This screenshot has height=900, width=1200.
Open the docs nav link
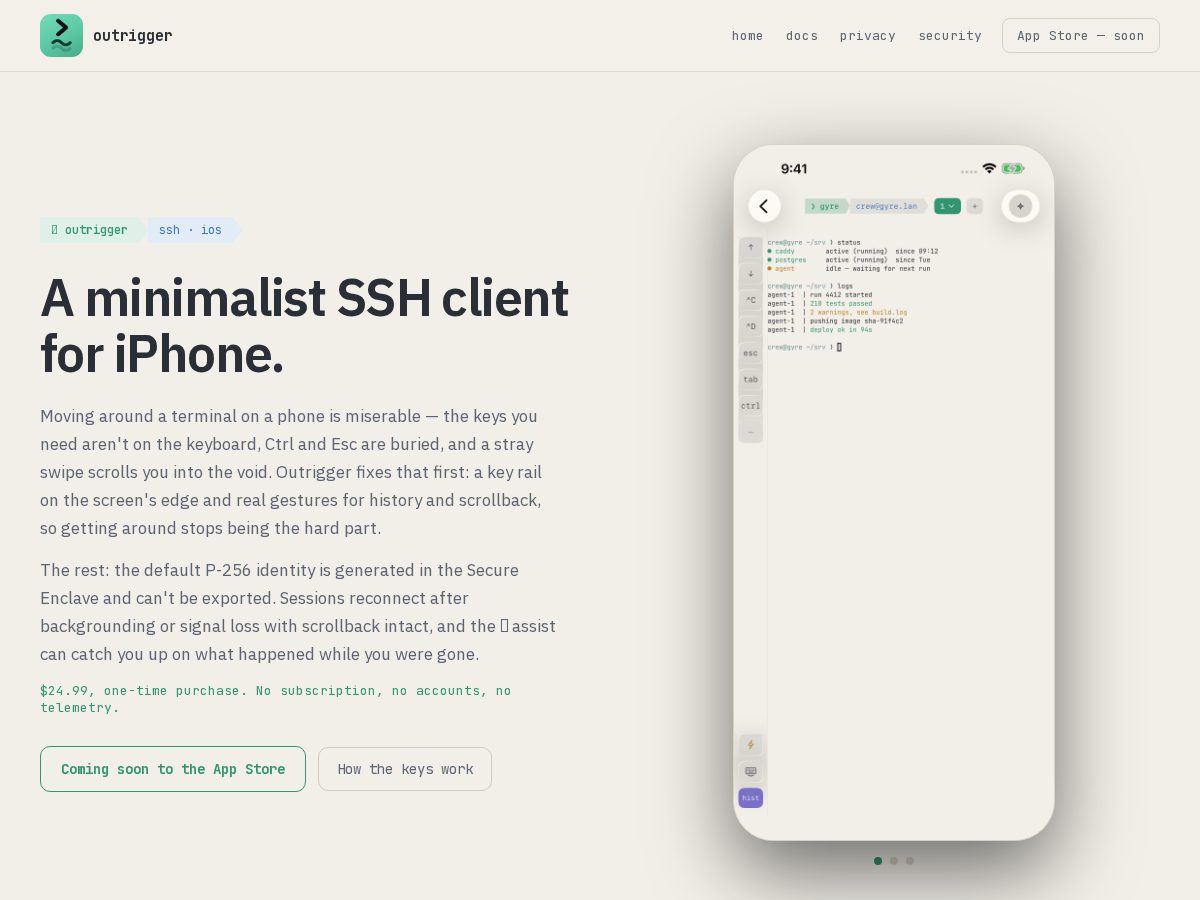coord(802,35)
